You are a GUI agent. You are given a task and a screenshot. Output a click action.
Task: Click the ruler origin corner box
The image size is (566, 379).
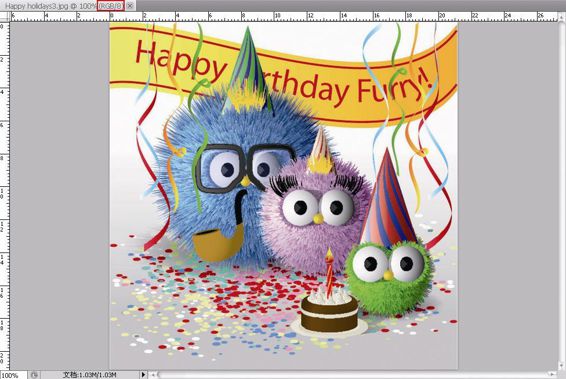(5, 16)
